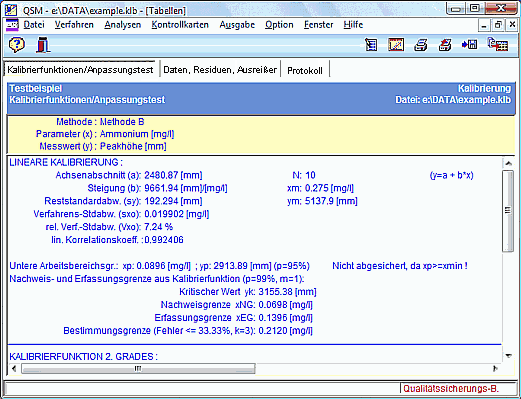Click the ym: 5137.9 value
521x399 pixels.
(322, 201)
